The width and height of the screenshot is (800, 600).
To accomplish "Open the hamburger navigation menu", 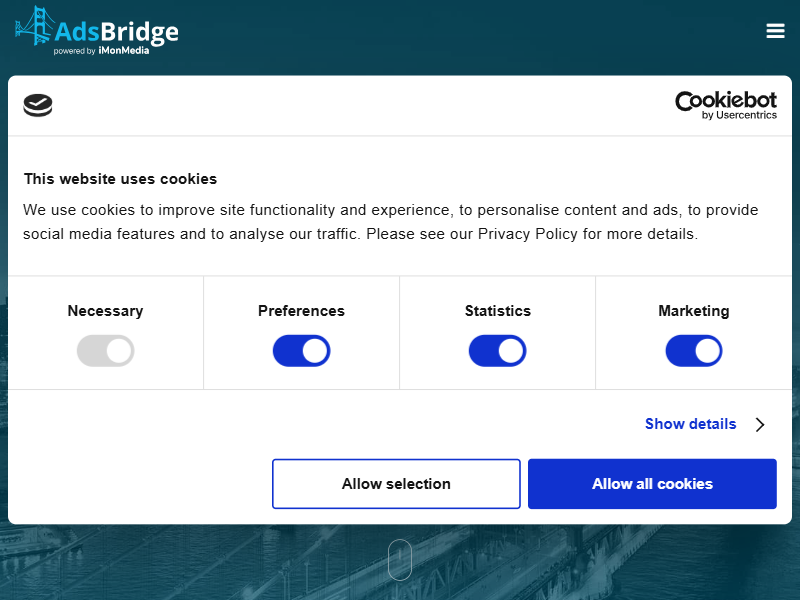I will pos(775,31).
